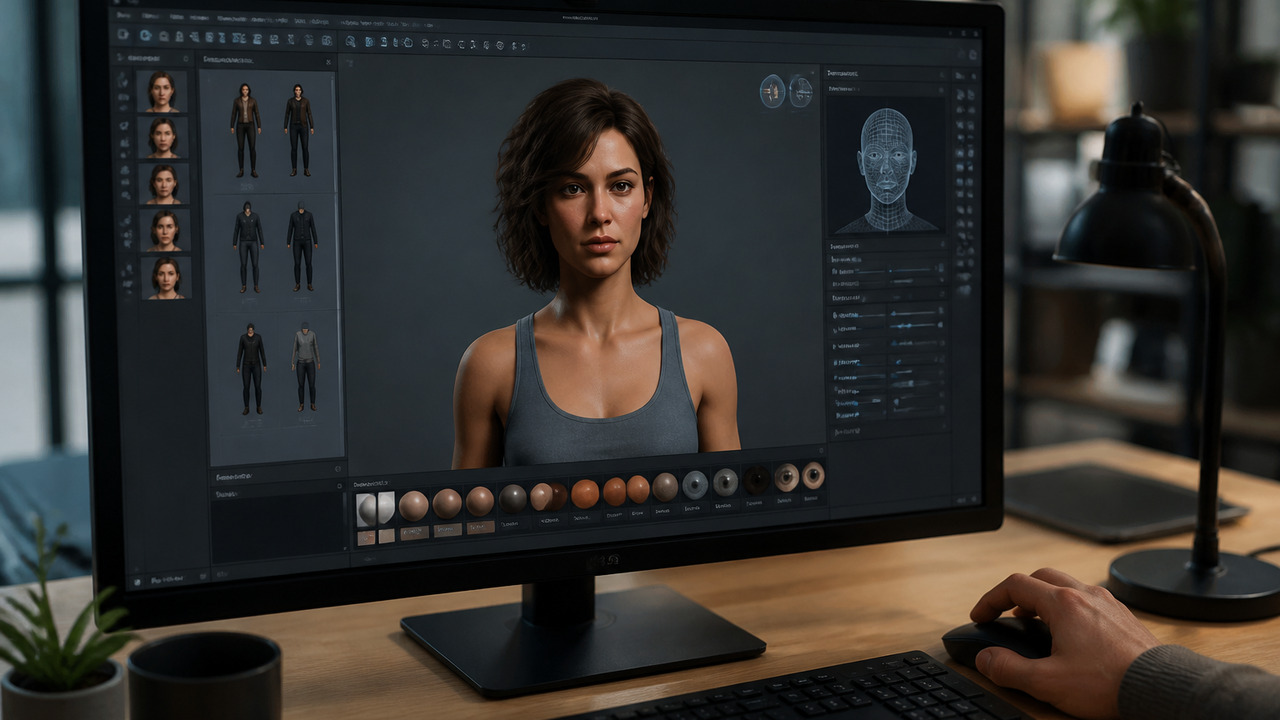
Task: Select the white and gray split material sphere
Action: click(x=377, y=508)
